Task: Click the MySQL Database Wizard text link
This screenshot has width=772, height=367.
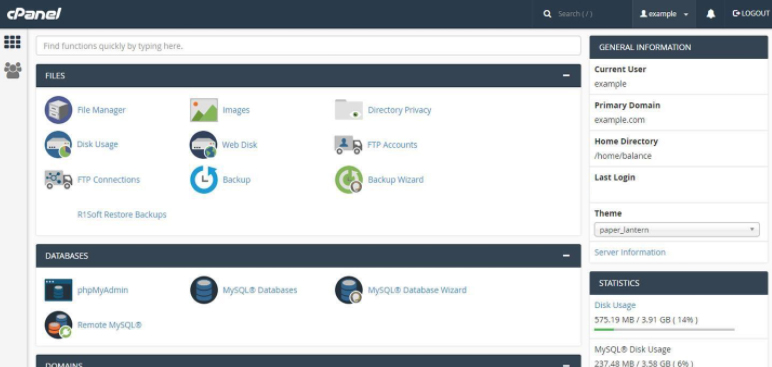Action: 417,290
